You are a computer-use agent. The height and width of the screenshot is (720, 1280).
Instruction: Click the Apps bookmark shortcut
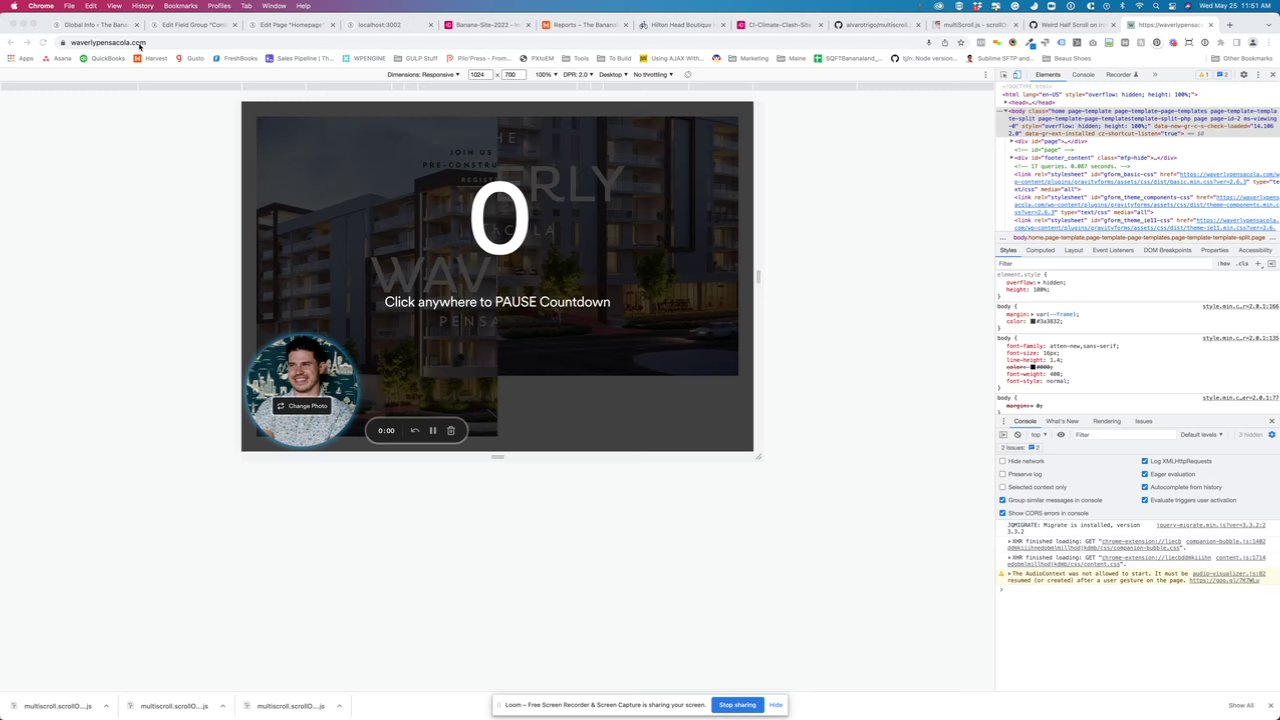point(21,58)
